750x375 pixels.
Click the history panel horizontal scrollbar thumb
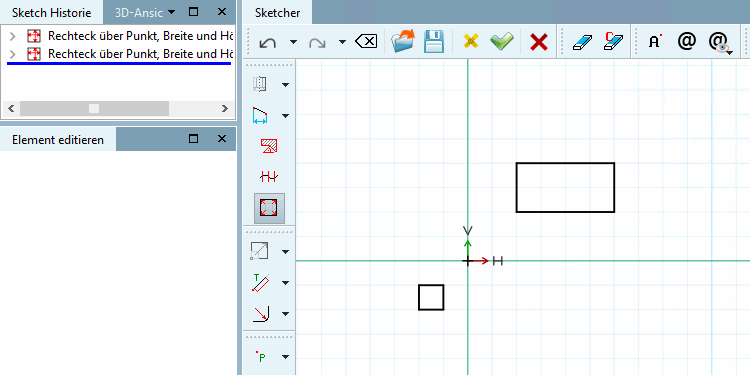coord(94,109)
